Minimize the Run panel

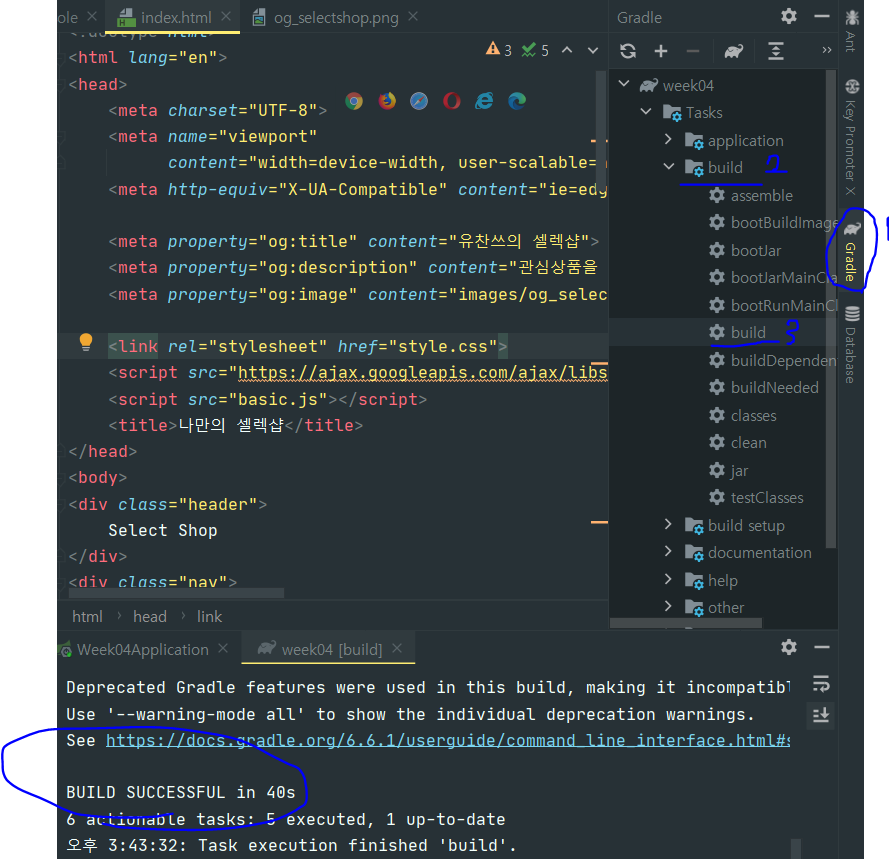822,647
